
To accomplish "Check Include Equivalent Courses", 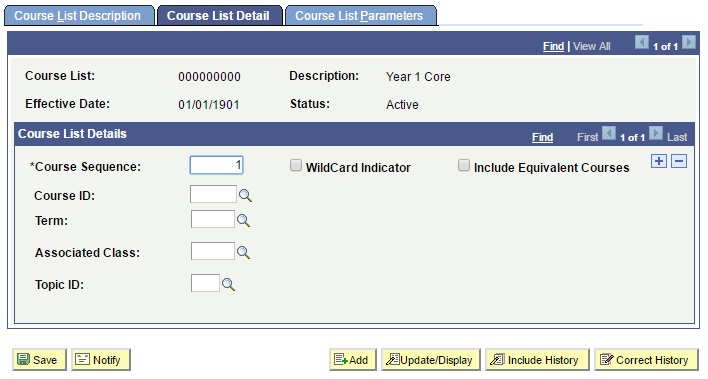I will point(464,165).
